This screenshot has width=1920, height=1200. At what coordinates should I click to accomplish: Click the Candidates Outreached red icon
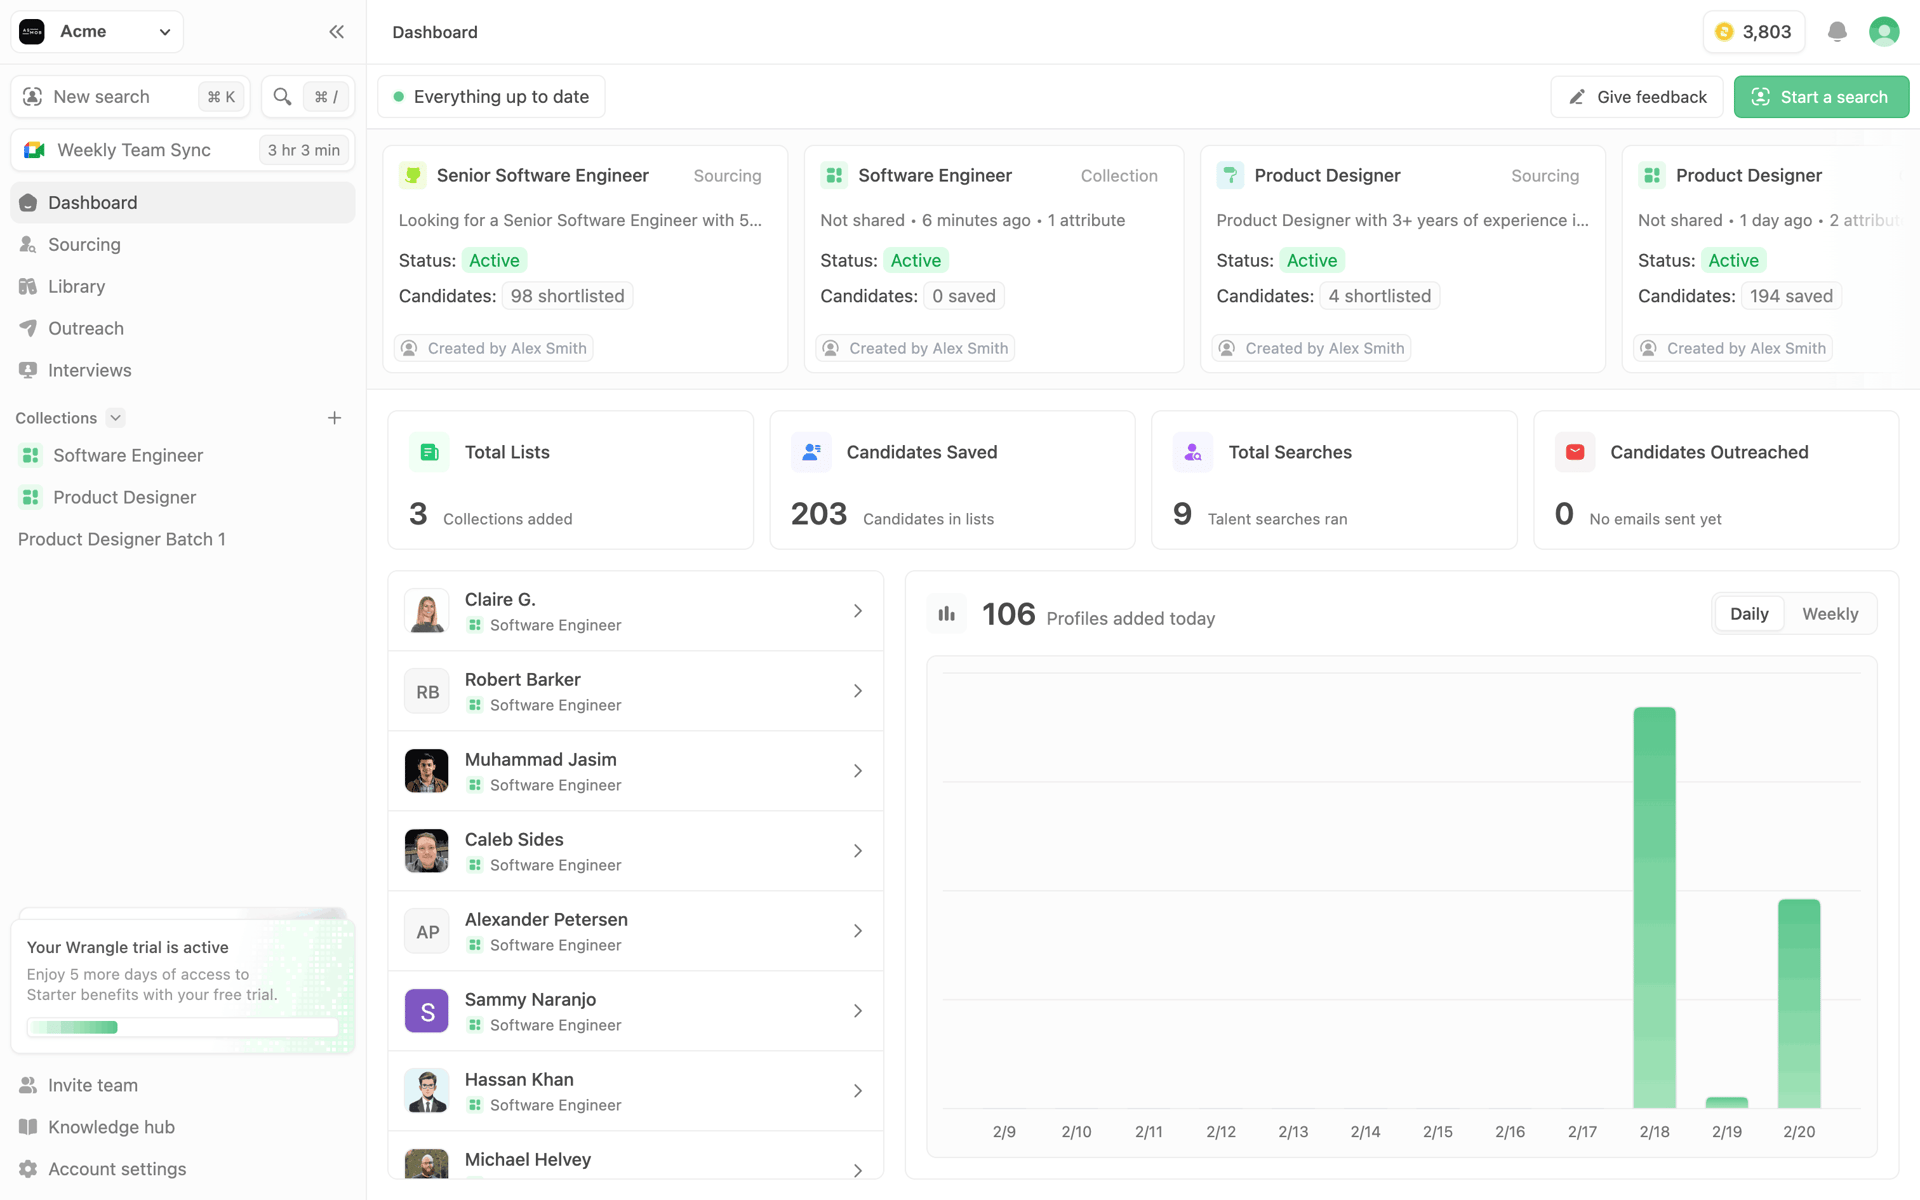tap(1575, 452)
